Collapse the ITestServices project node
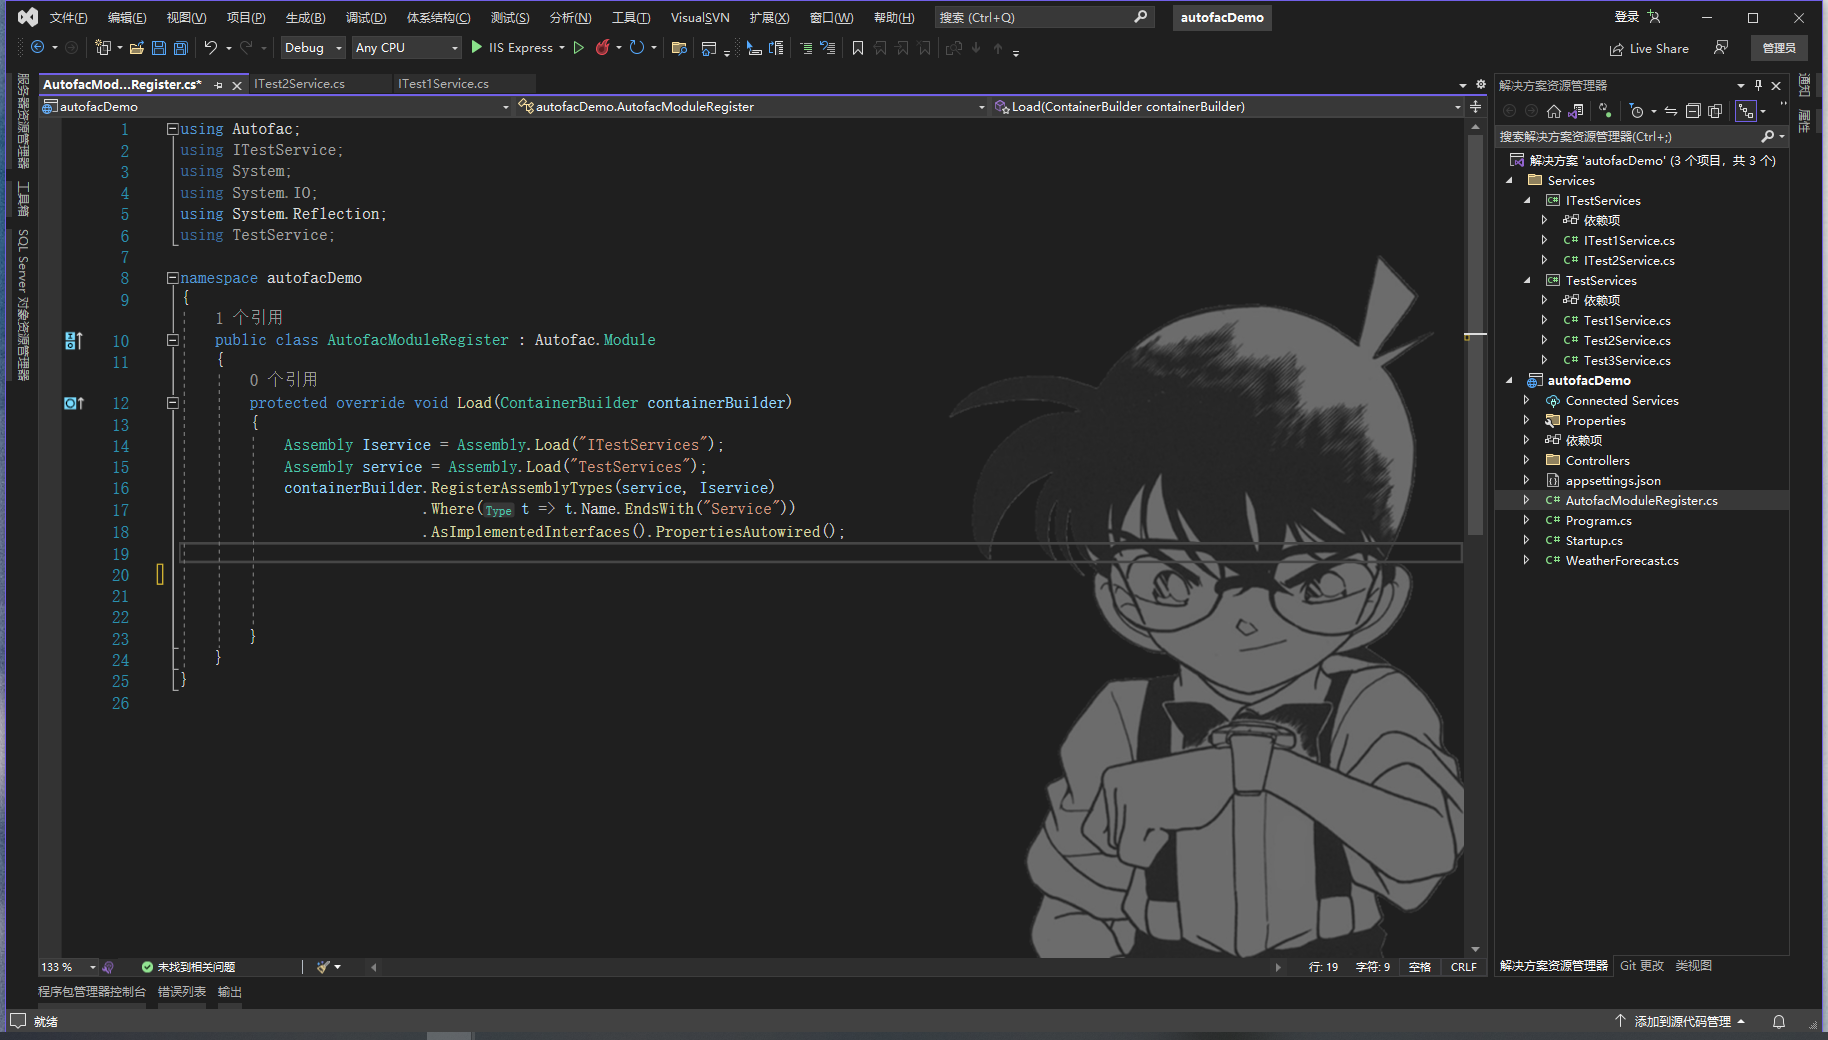 point(1528,200)
